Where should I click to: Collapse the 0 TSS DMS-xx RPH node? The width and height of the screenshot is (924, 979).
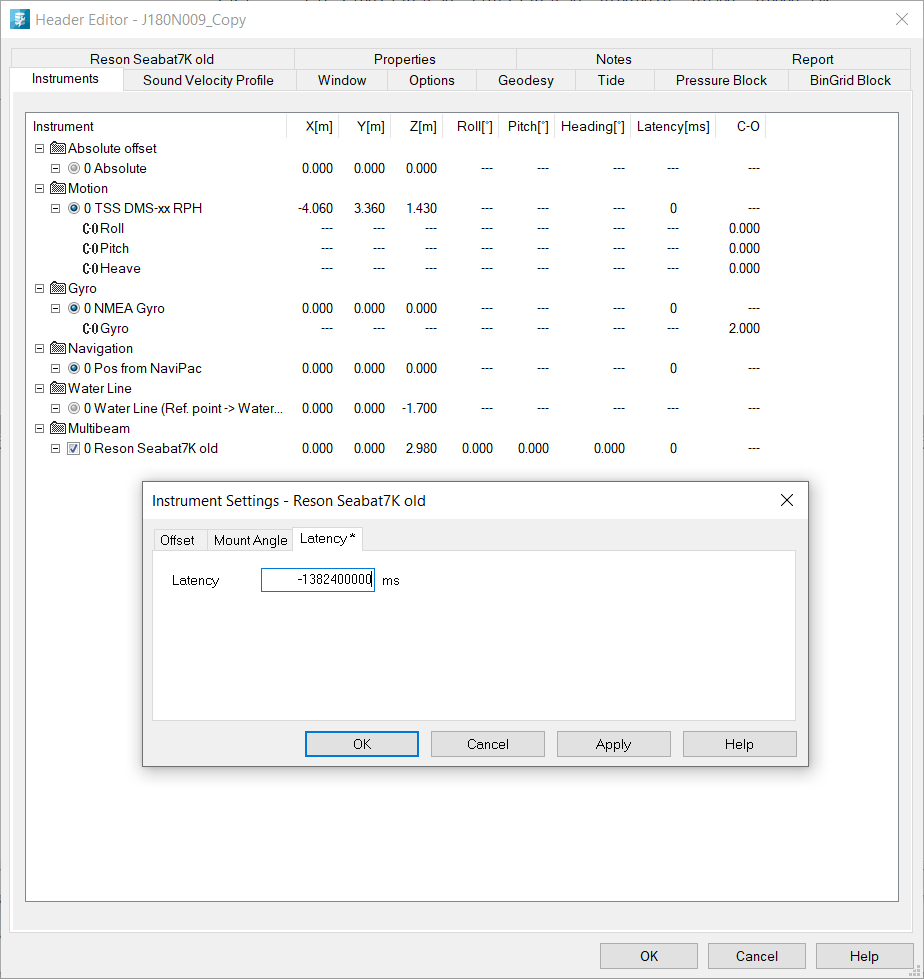56,209
